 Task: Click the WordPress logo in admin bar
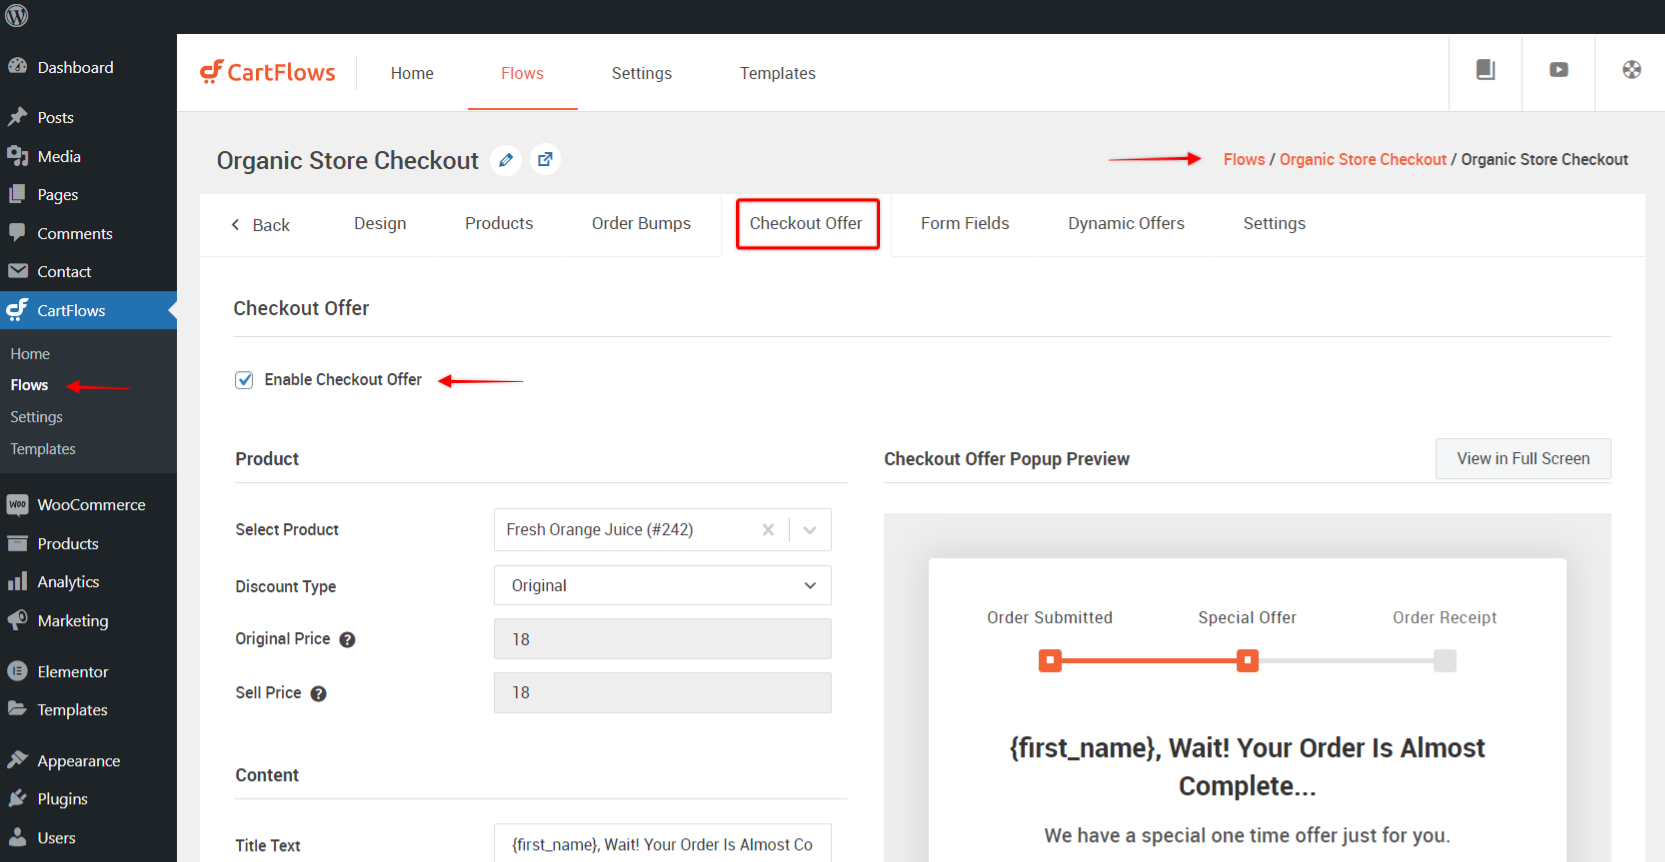pyautogui.click(x=17, y=16)
